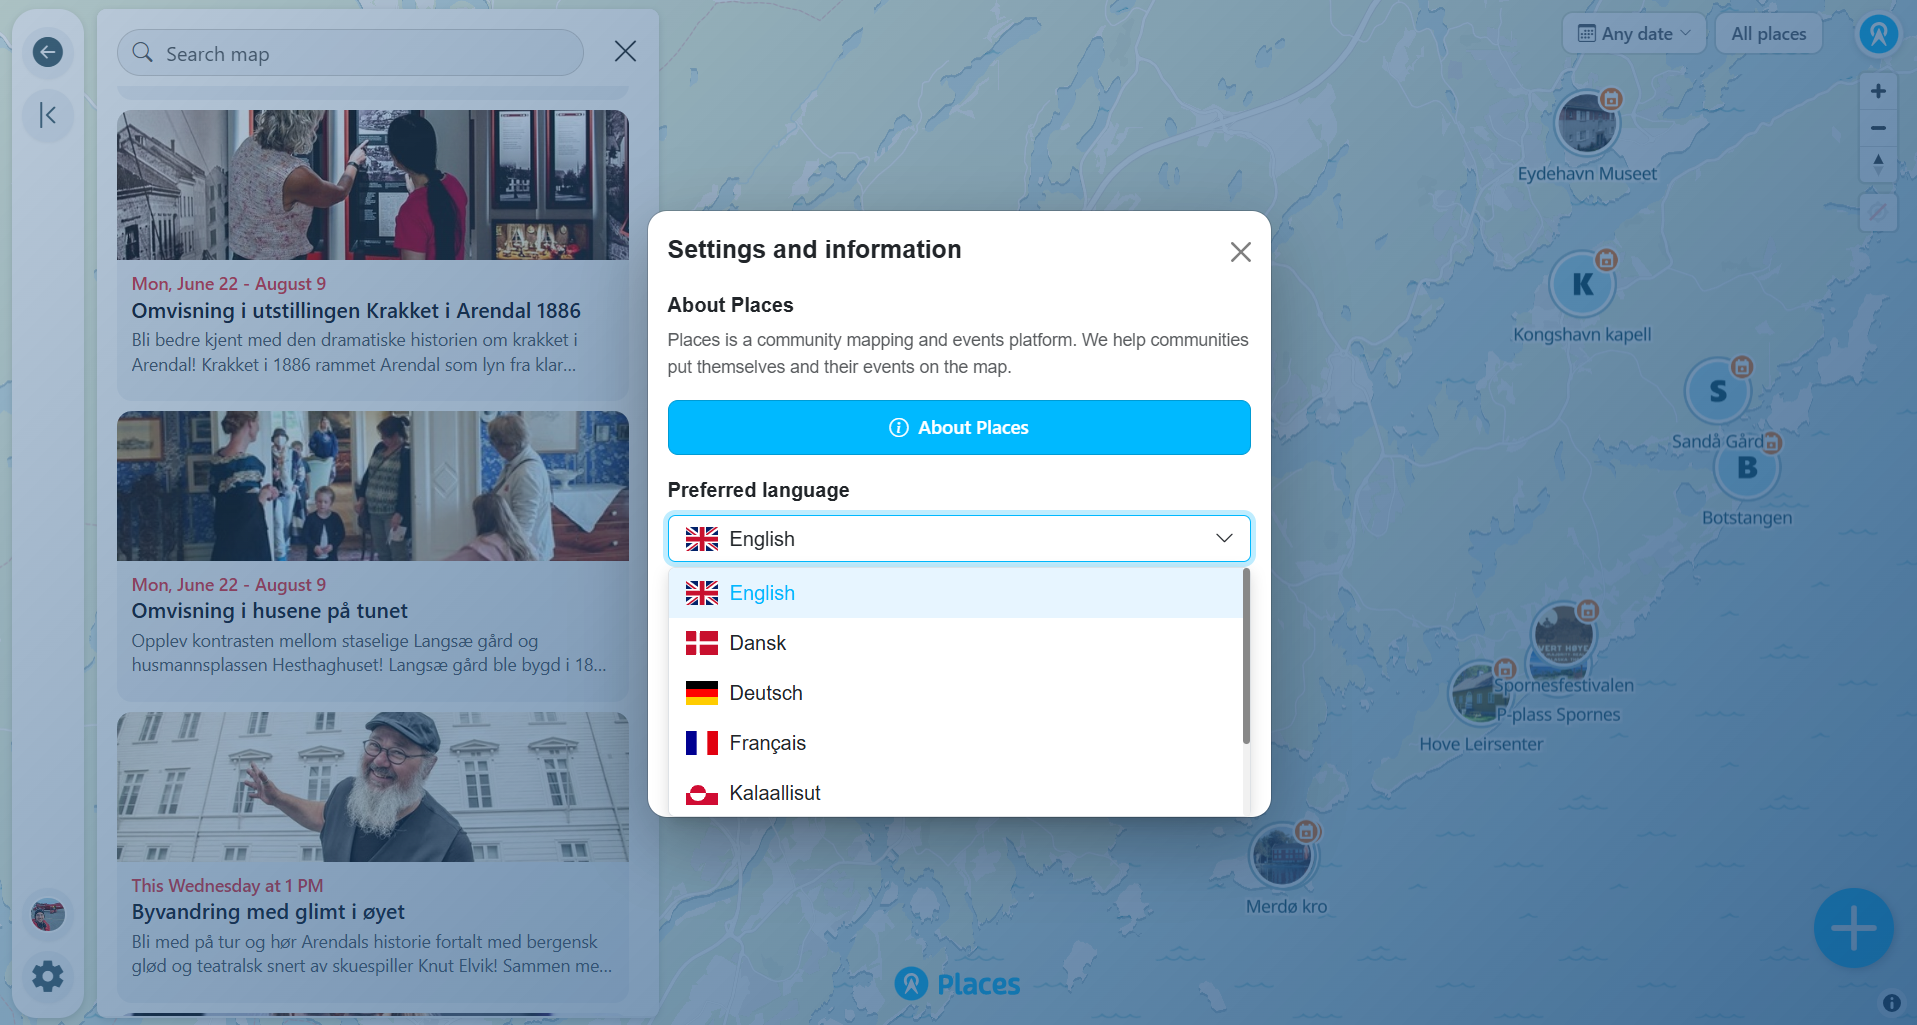
Task: Click the language list scrollbar
Action: [x=1246, y=656]
